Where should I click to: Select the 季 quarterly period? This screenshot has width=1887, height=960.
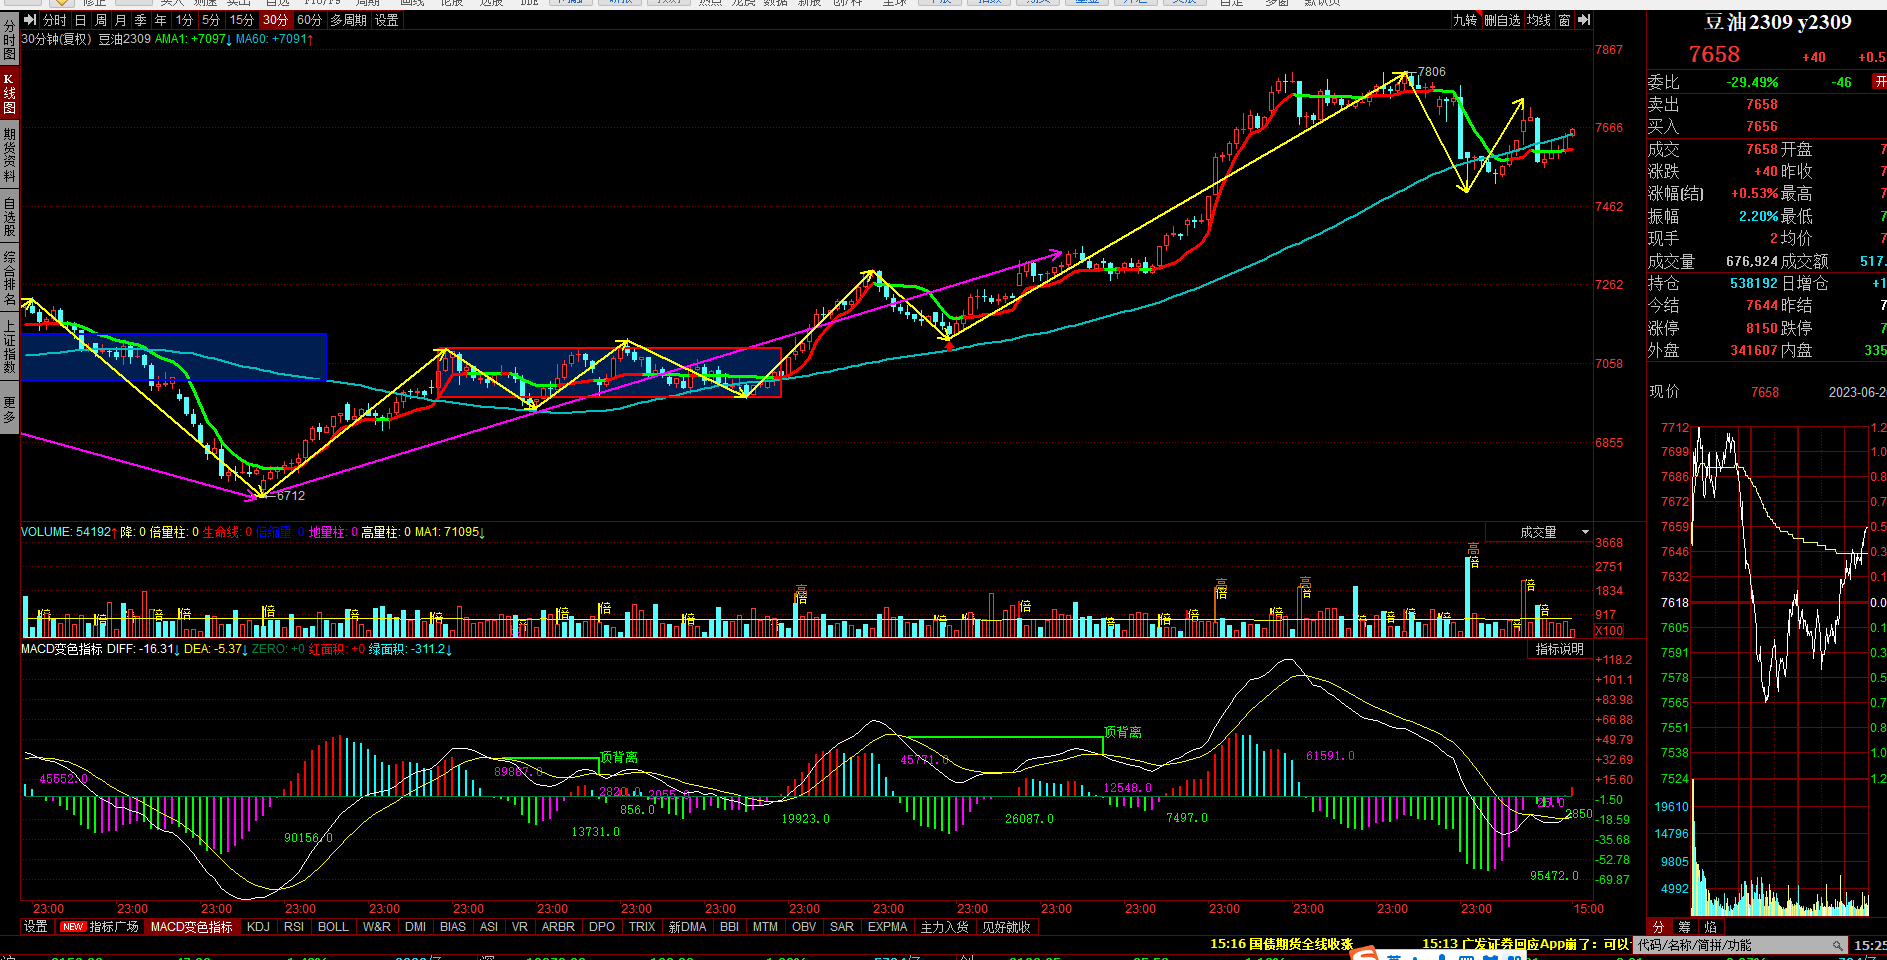(140, 20)
